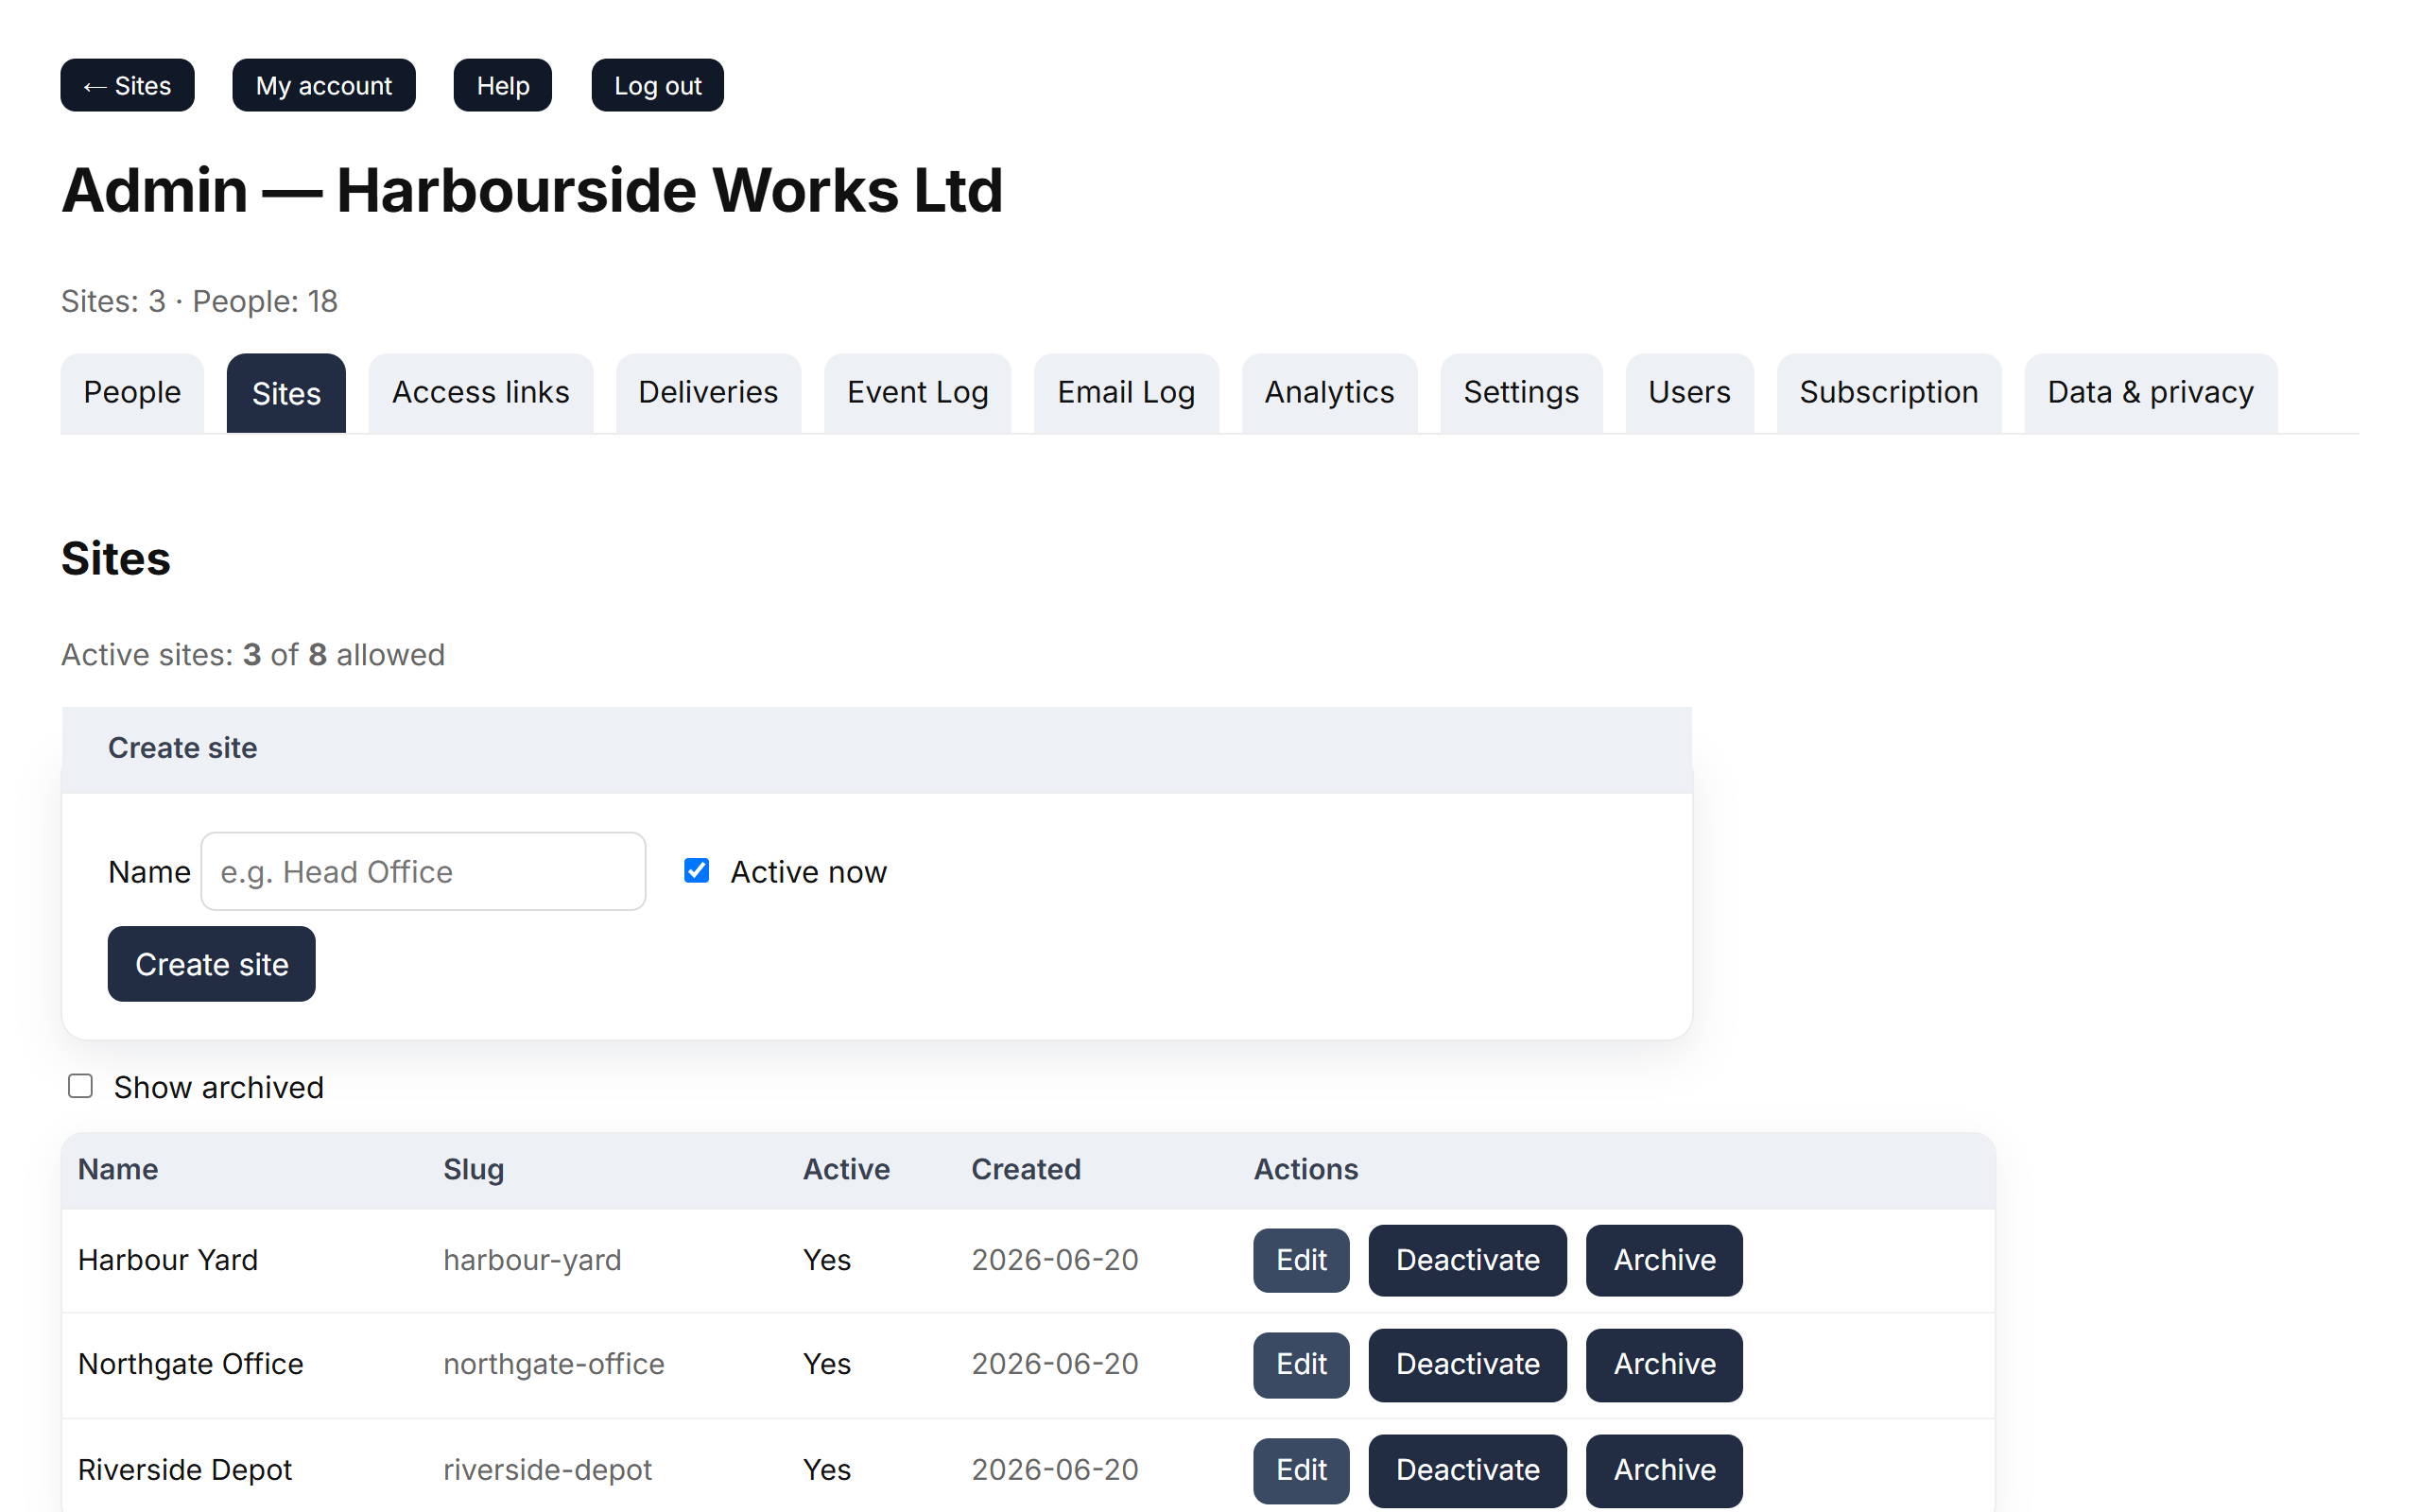Screen dimensions: 2420x1512
Task: Select the northgate-office slug text
Action: [x=554, y=1364]
